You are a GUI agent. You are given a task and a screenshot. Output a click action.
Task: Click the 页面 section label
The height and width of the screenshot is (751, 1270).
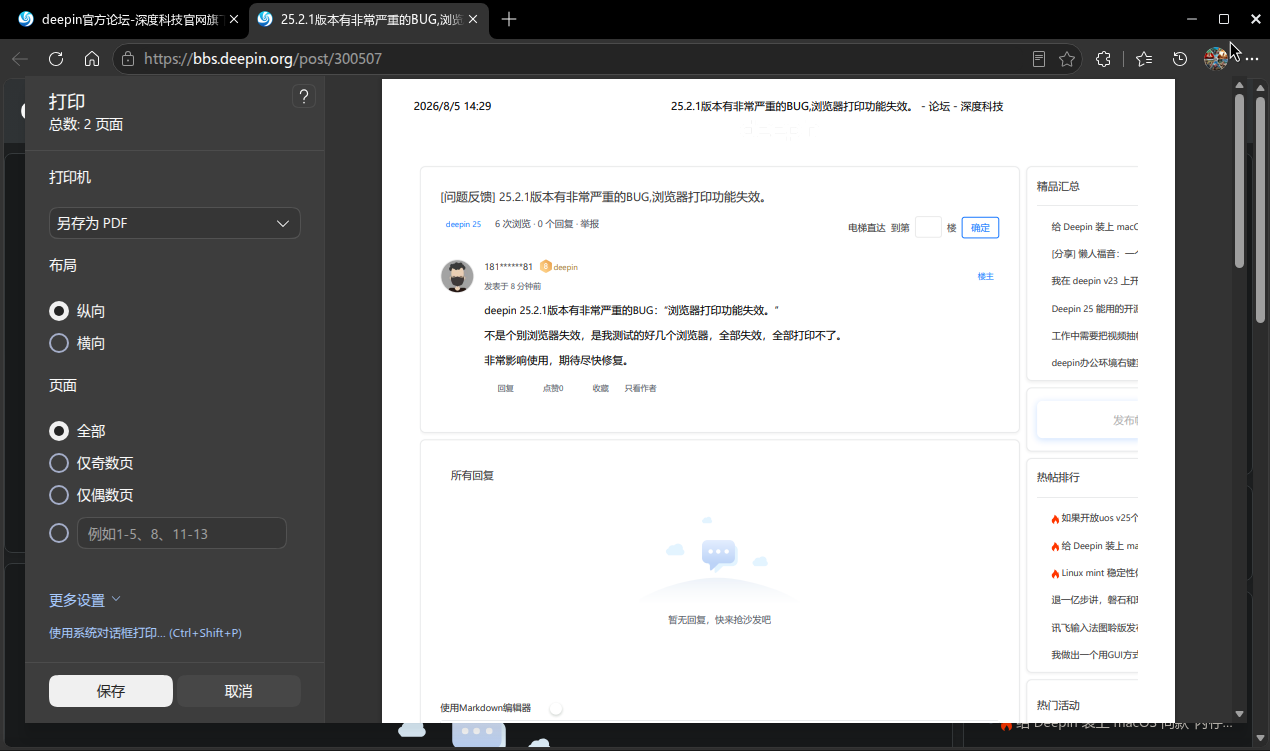click(x=63, y=385)
